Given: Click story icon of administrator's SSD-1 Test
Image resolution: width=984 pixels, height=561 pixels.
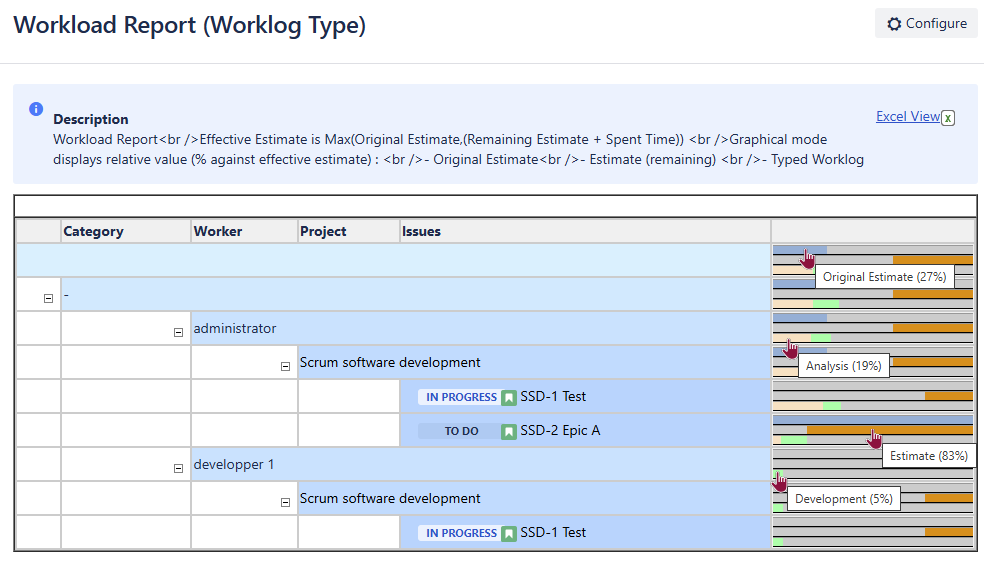Looking at the screenshot, I should [509, 397].
